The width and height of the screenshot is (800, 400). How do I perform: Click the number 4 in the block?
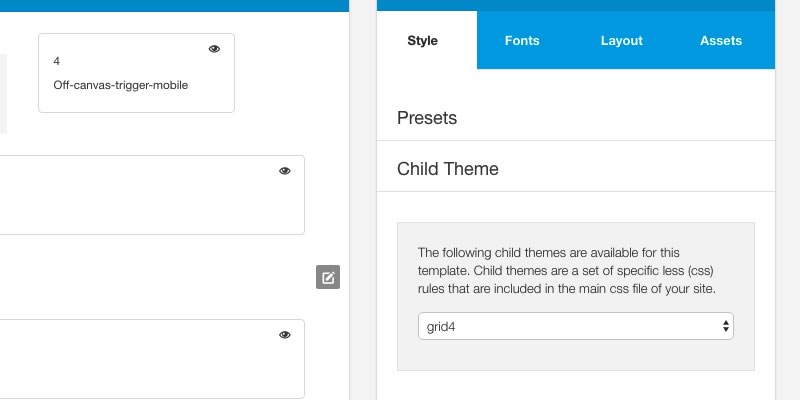click(x=57, y=61)
